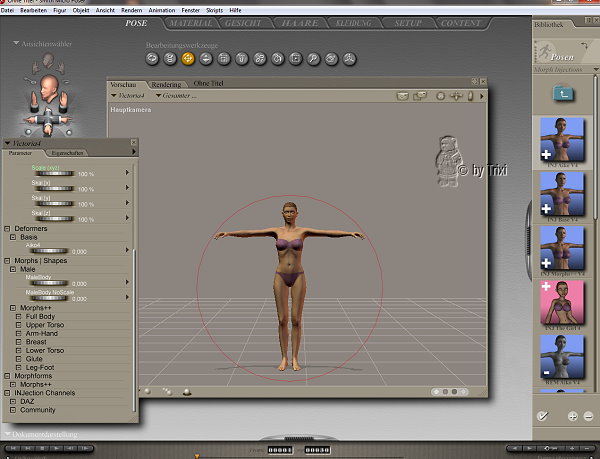This screenshot has width=600, height=459.
Task: Expand the DAZ injection channel group
Action: tap(13, 400)
